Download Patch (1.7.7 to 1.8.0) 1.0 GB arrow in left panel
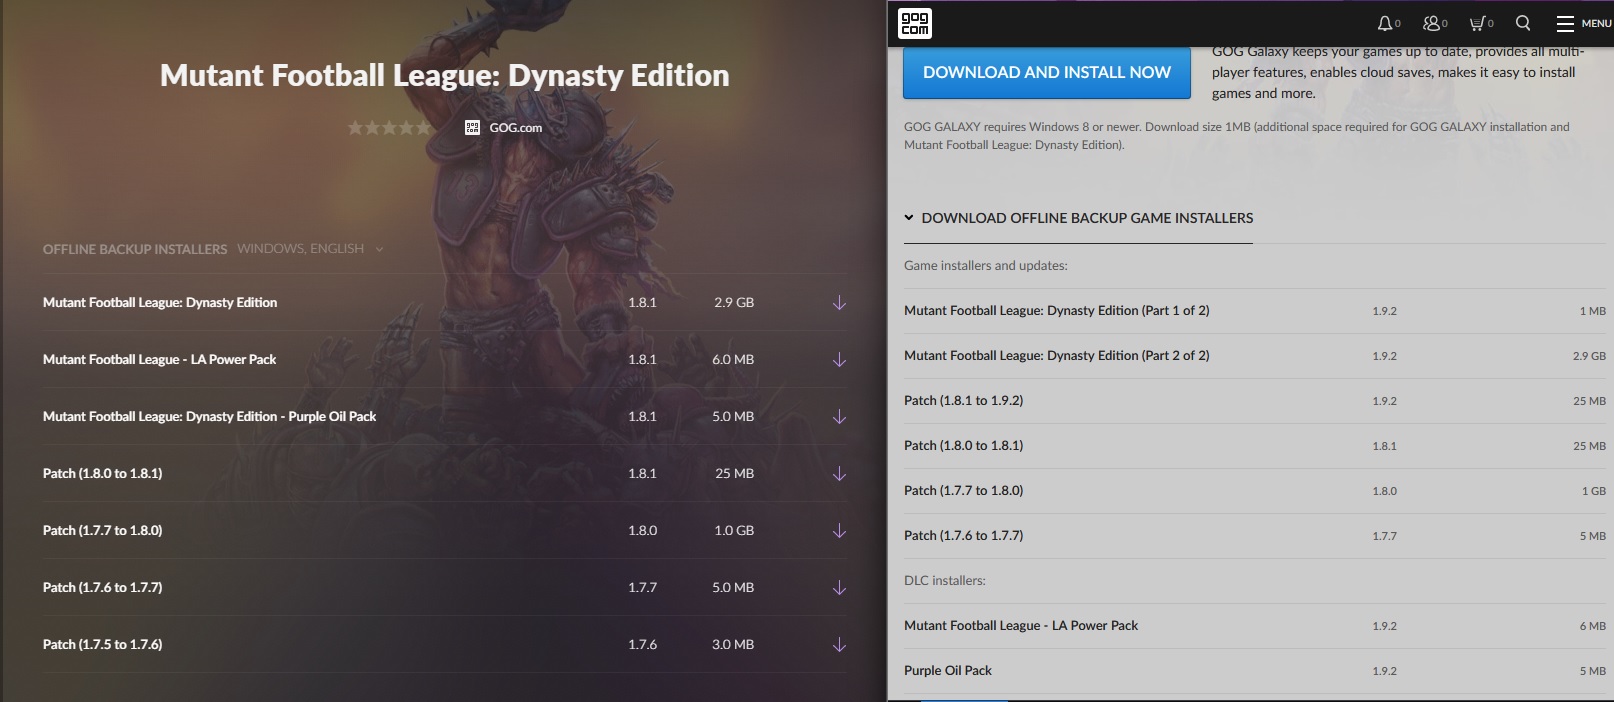 (839, 531)
